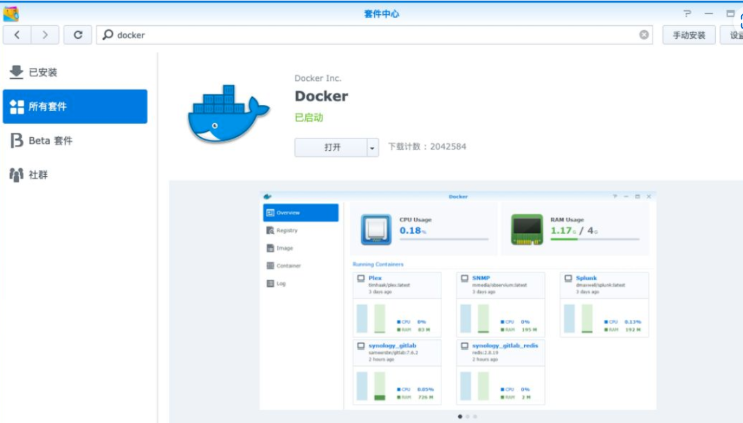The image size is (743, 423).
Task: Click Image in the preview sidebar
Action: 301,248
